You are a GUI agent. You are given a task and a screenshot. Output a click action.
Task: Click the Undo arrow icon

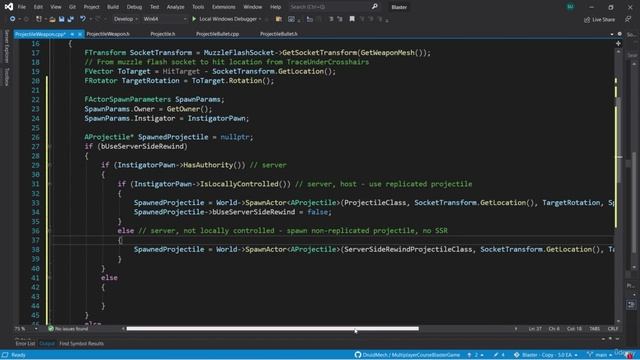tap(83, 19)
